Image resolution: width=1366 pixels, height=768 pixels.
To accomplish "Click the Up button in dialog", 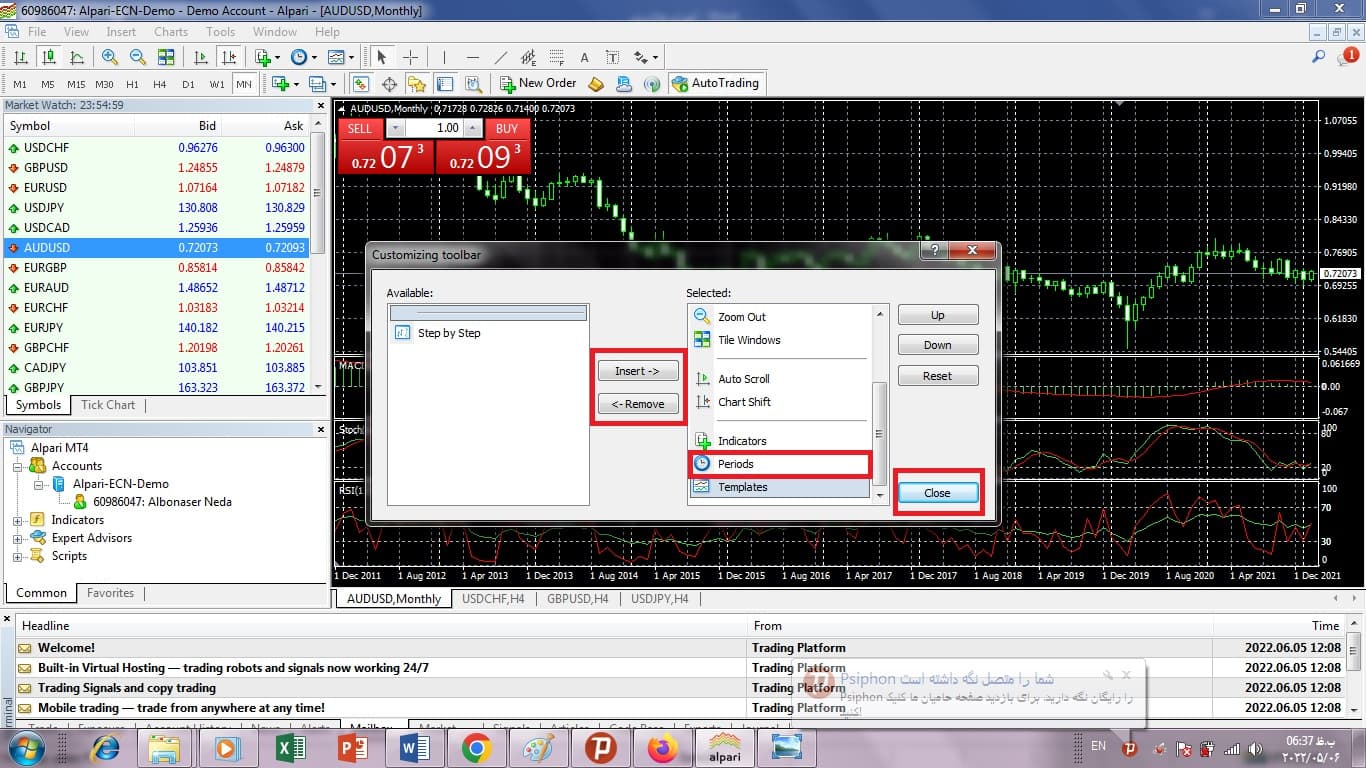I will (938, 315).
